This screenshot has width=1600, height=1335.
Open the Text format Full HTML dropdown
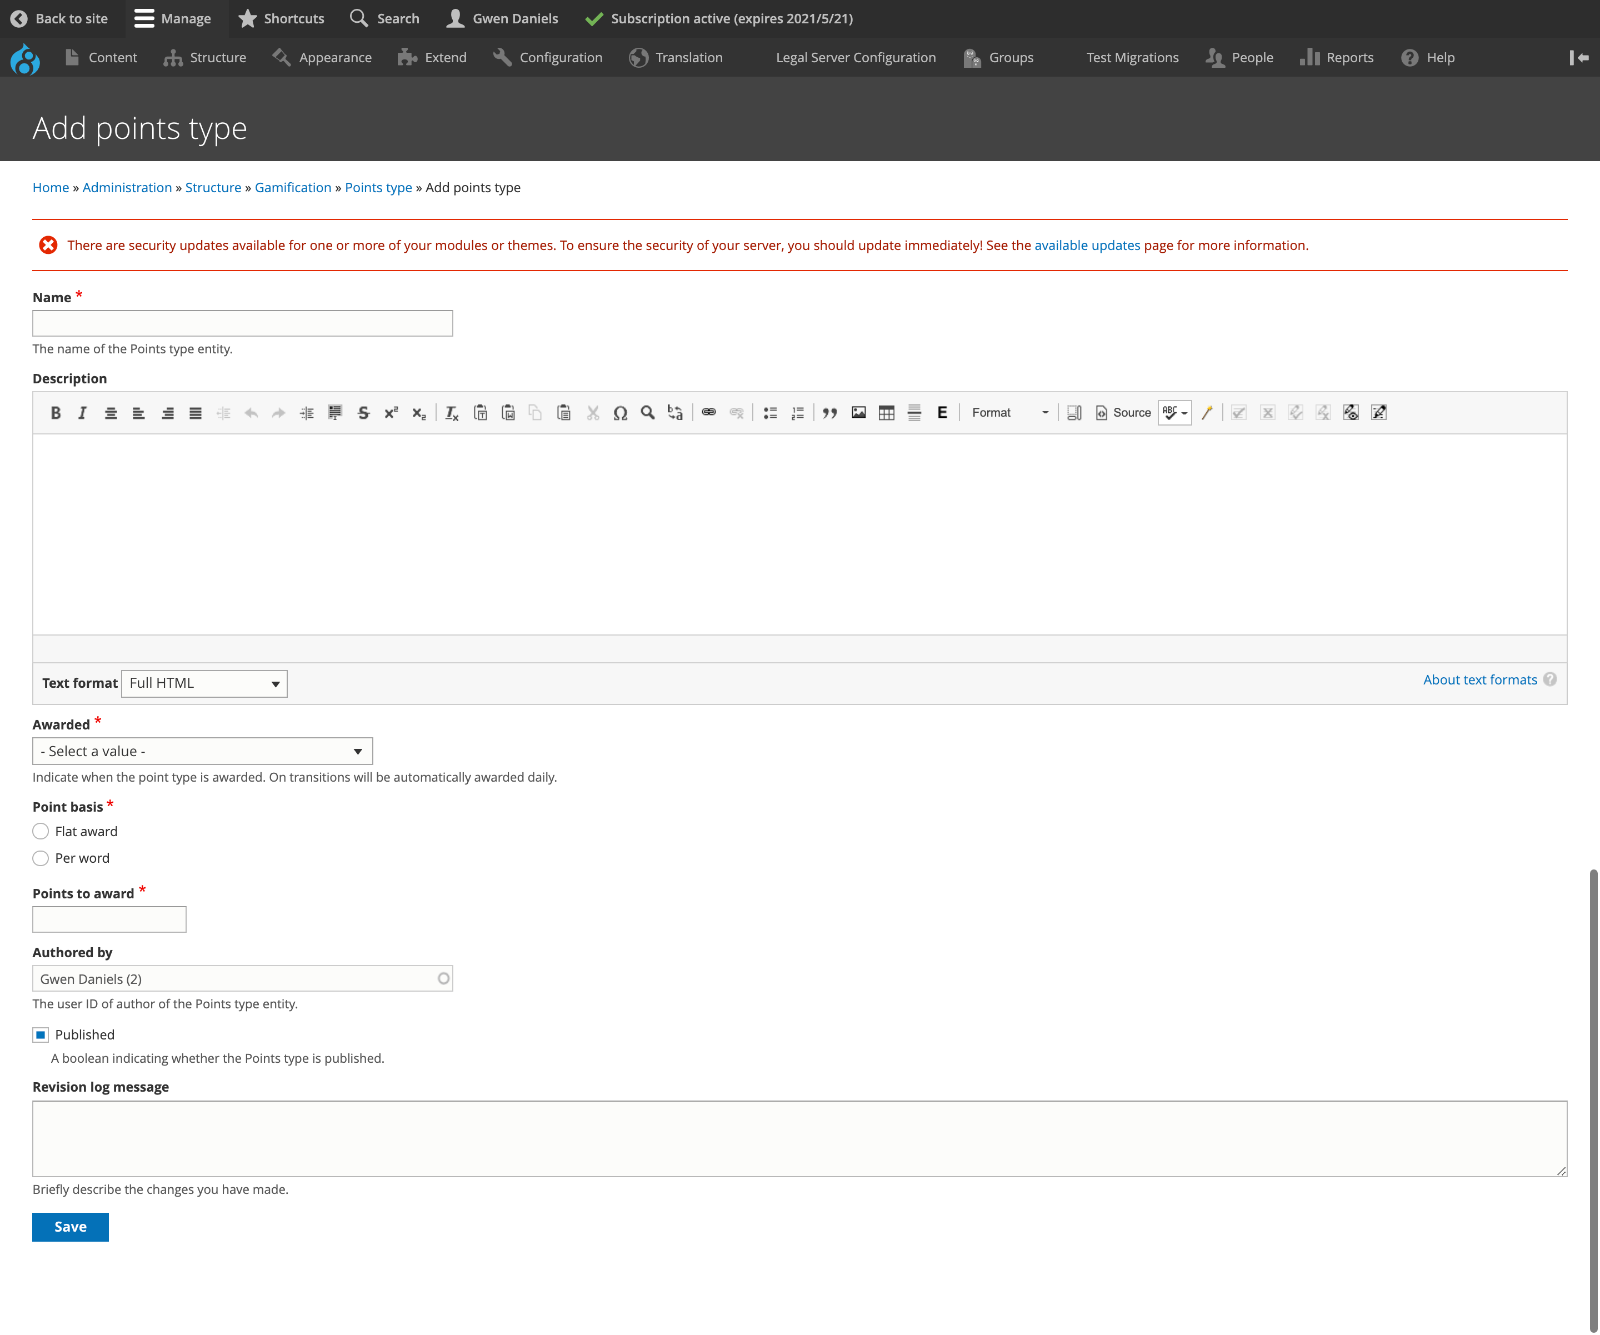click(204, 684)
